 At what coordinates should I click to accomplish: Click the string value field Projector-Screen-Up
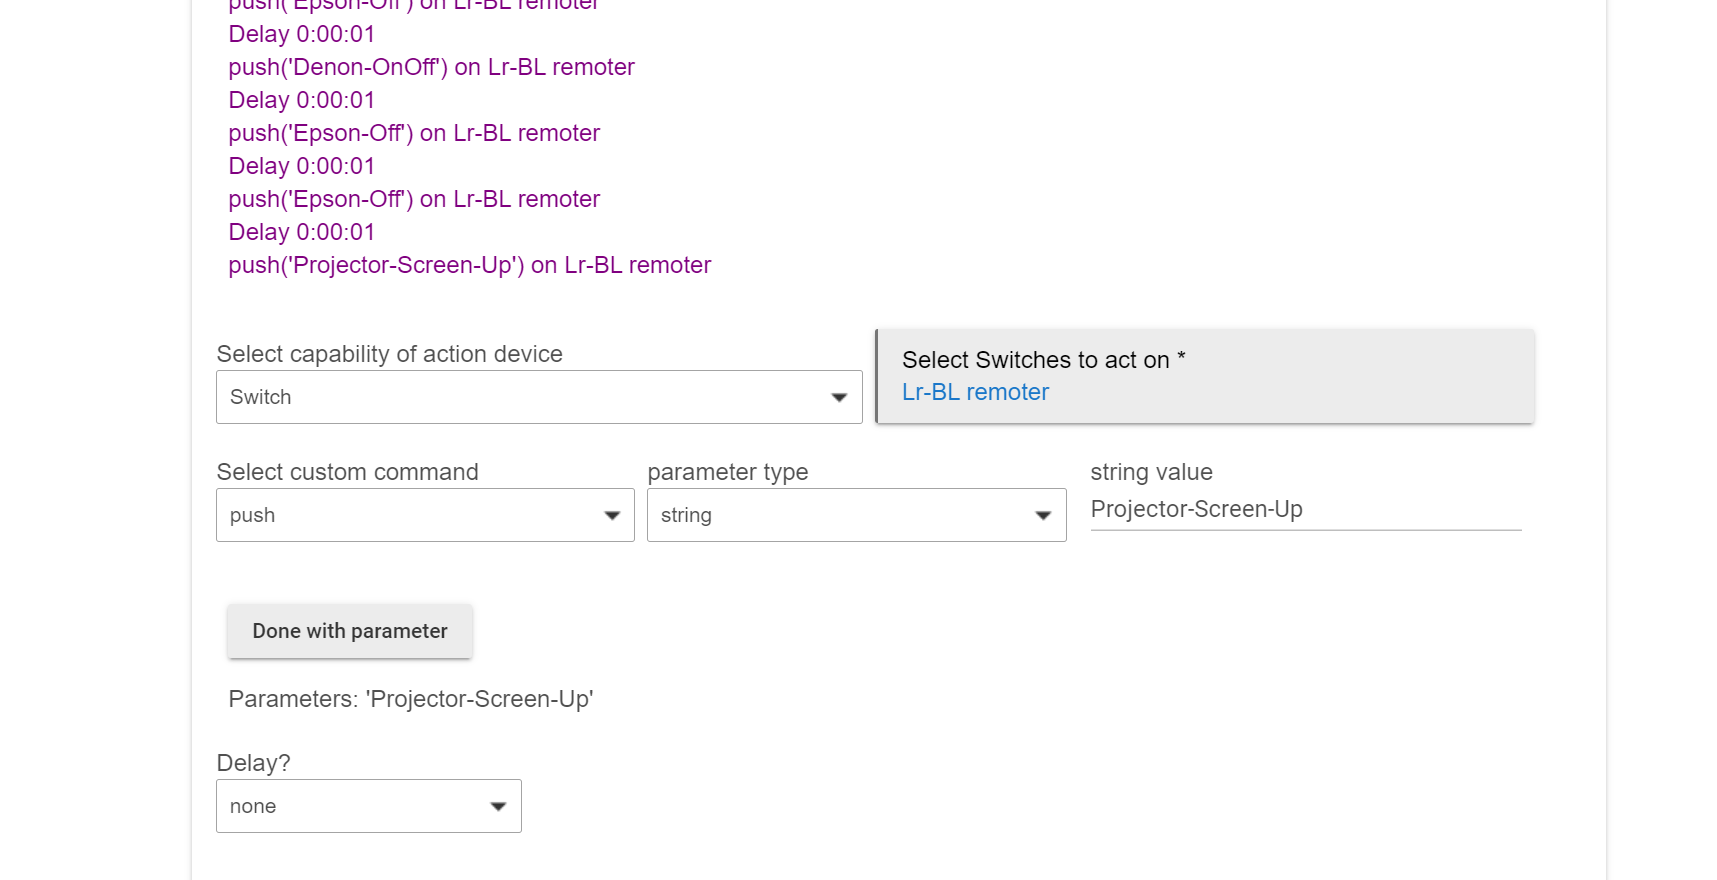1305,509
